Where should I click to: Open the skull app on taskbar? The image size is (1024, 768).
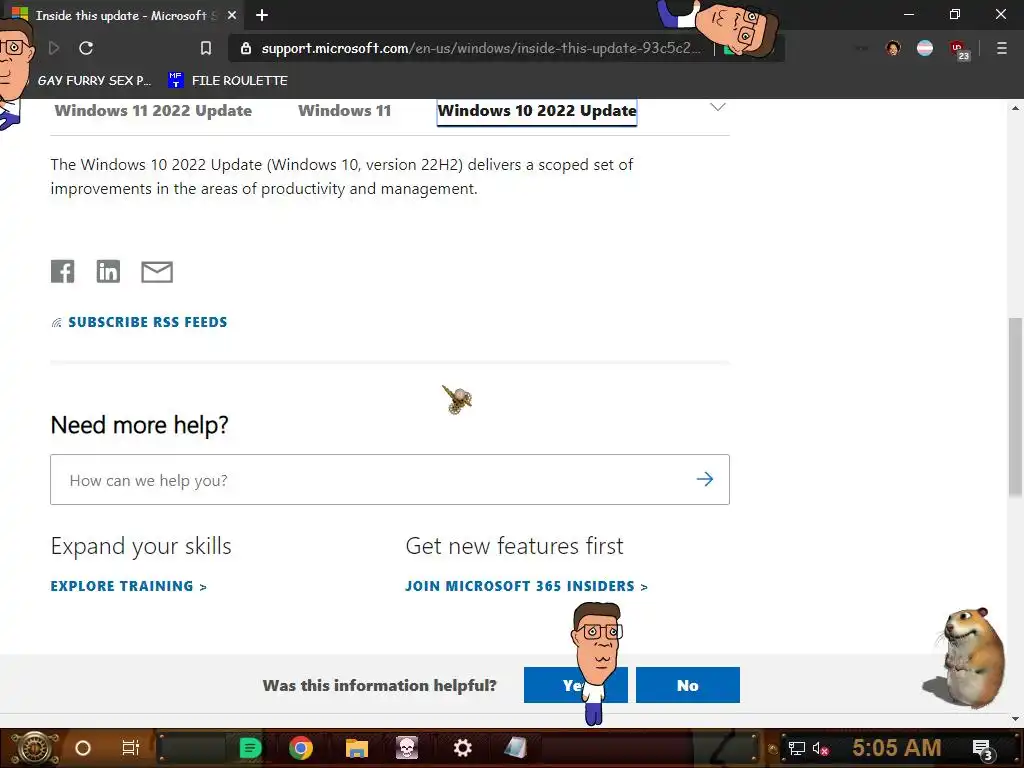[x=407, y=748]
